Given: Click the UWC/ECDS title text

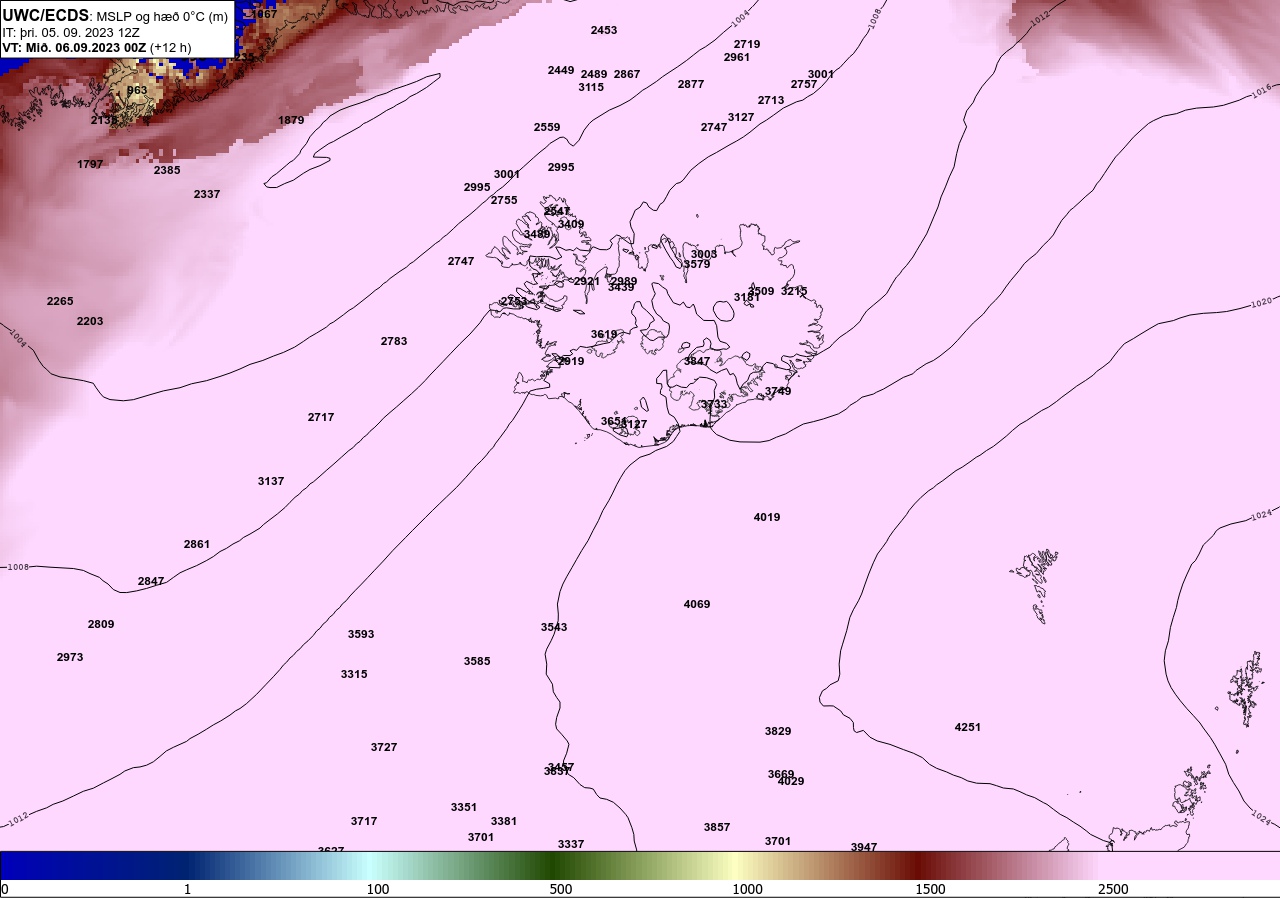Looking at the screenshot, I should [x=46, y=15].
